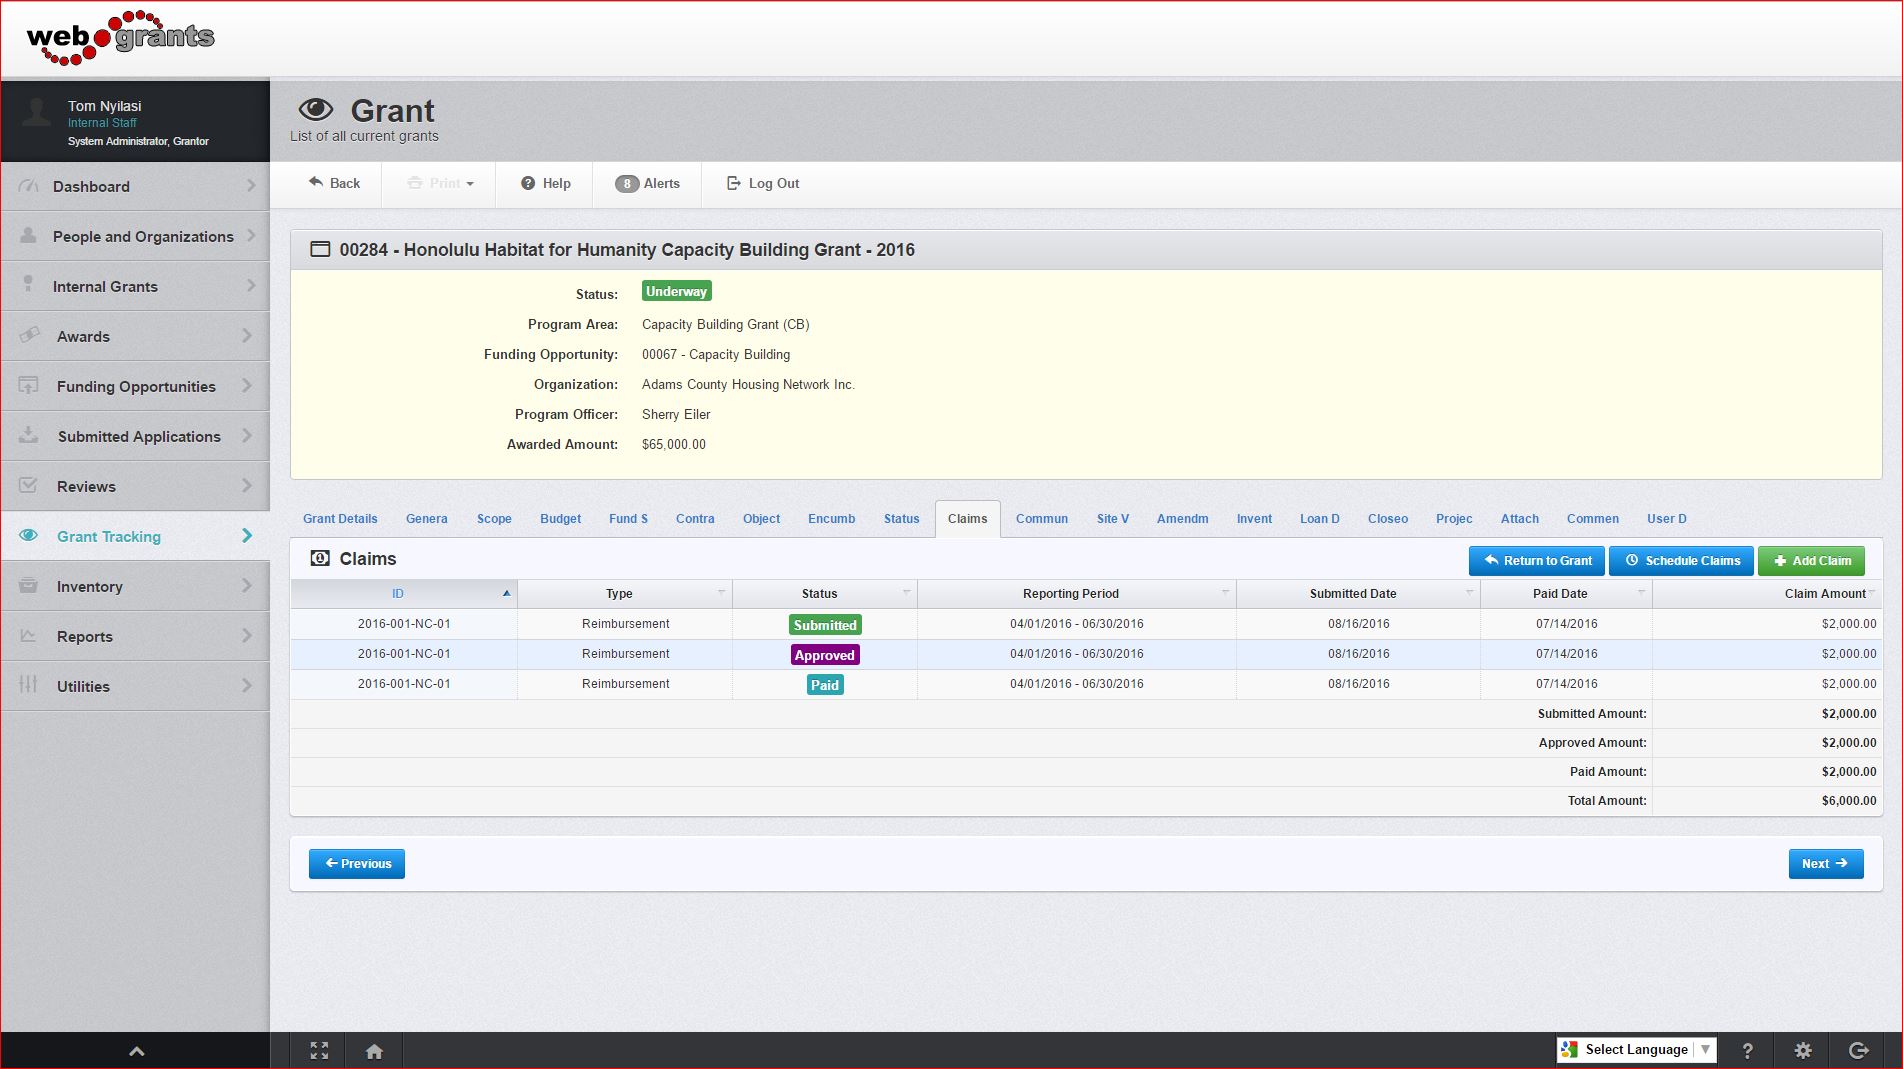
Task: Click the Grant Tracking eye icon
Action: tap(26, 536)
